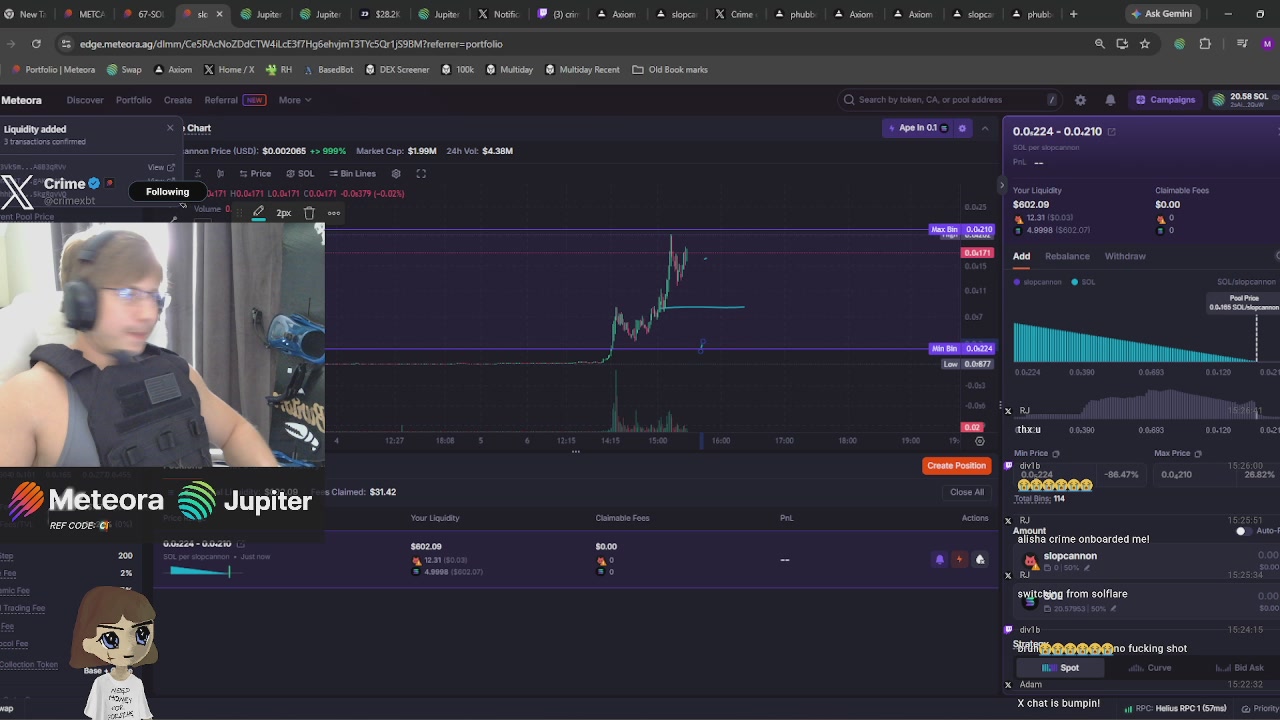1280x720 pixels.
Task: Pick the pencil line color tool
Action: click(x=258, y=213)
